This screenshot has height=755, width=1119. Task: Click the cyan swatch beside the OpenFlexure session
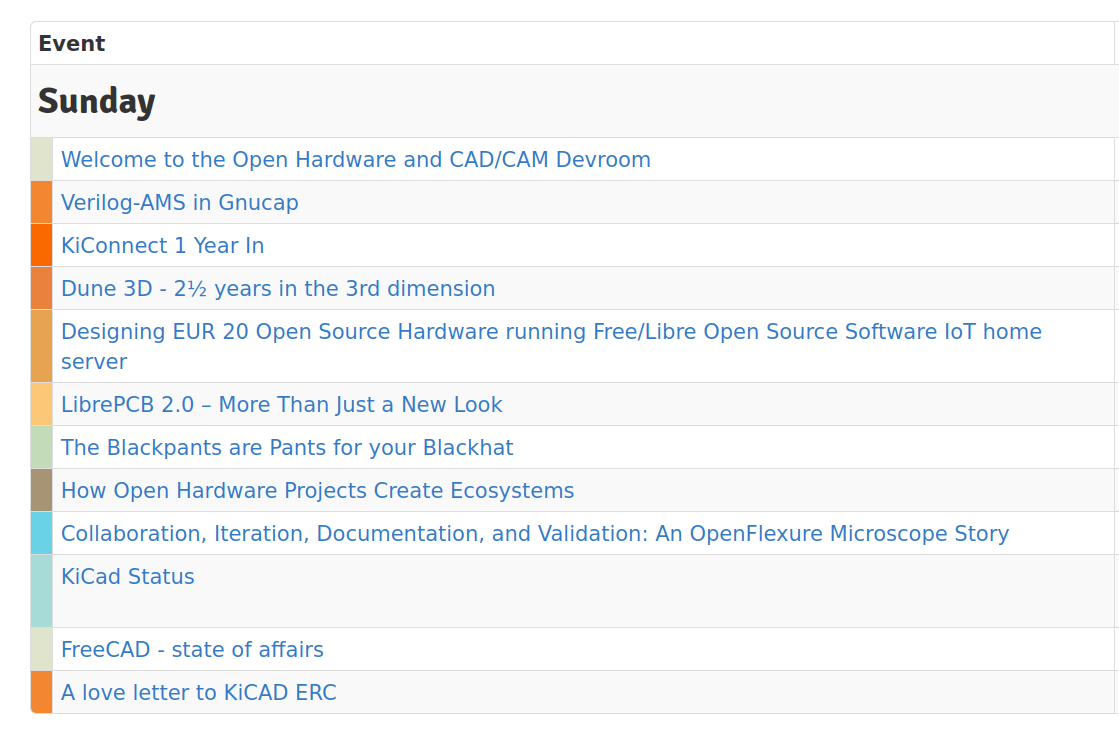tap(42, 533)
